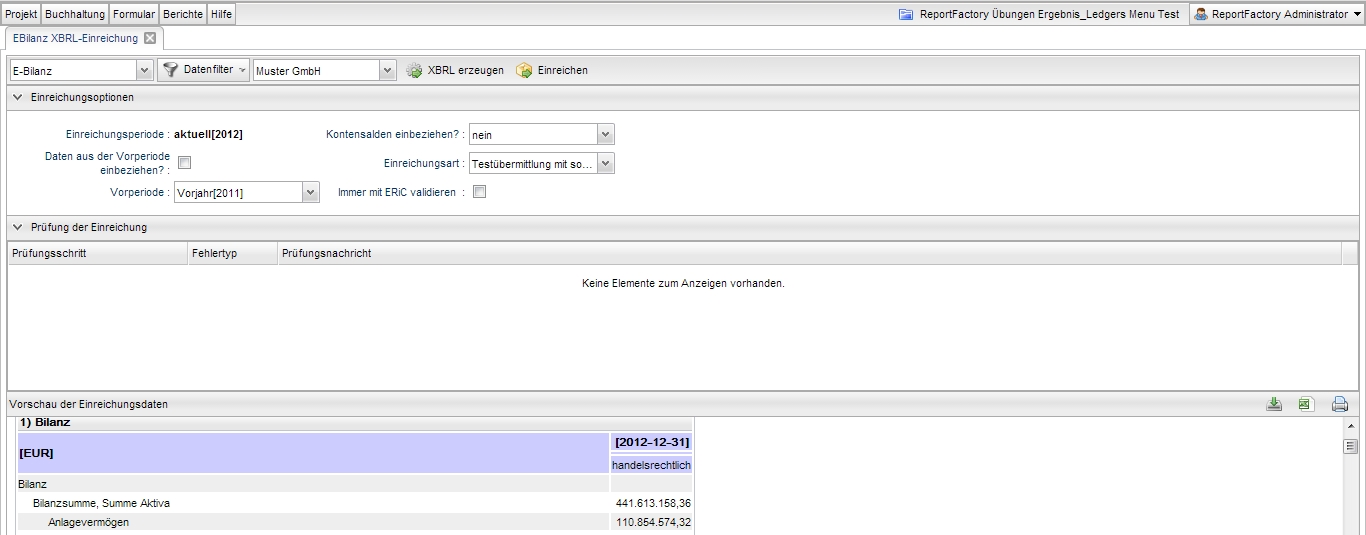
Task: Click the Einreichen package icon
Action: point(524,71)
